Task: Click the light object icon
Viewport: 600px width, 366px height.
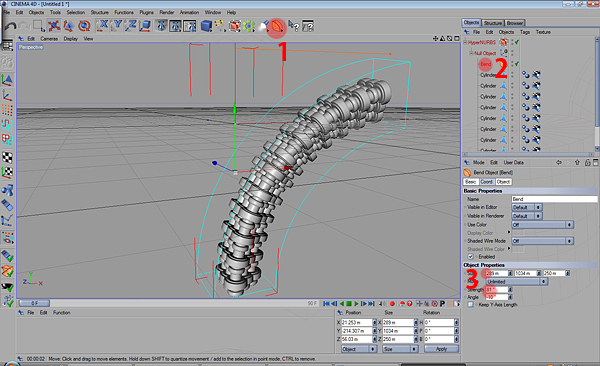Action: click(x=263, y=26)
